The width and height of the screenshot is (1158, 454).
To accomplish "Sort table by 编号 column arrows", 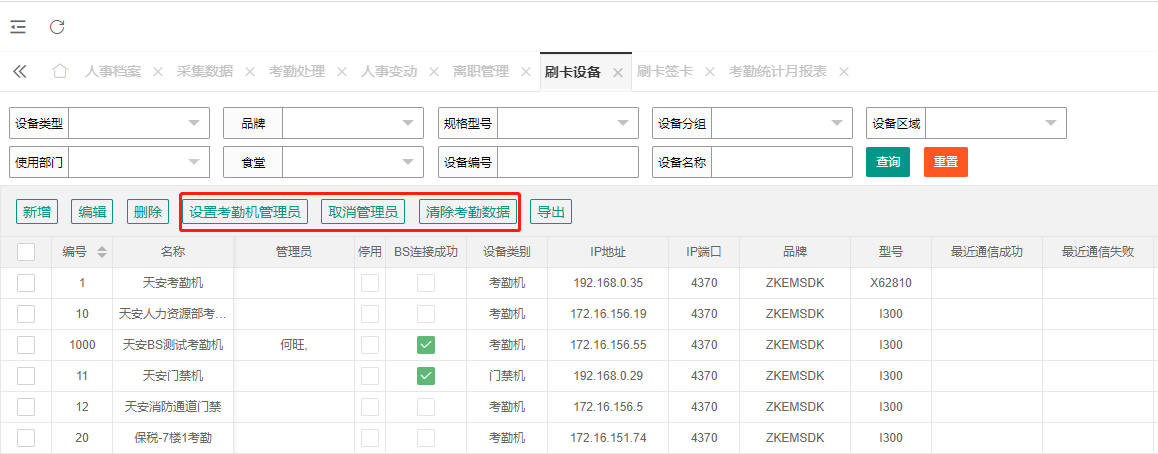I will [x=102, y=252].
